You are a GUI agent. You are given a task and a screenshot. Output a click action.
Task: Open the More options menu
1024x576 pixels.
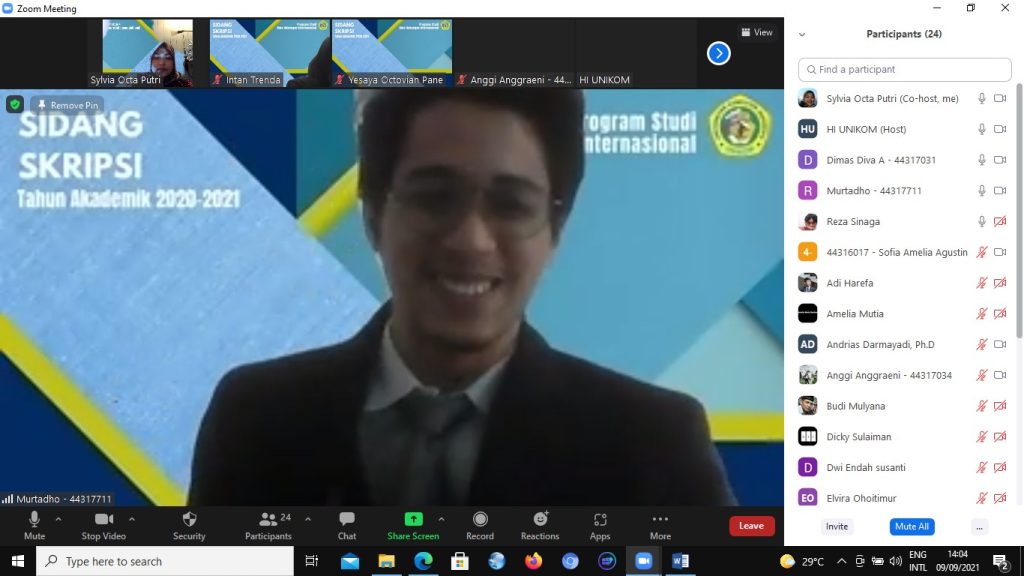(660, 526)
